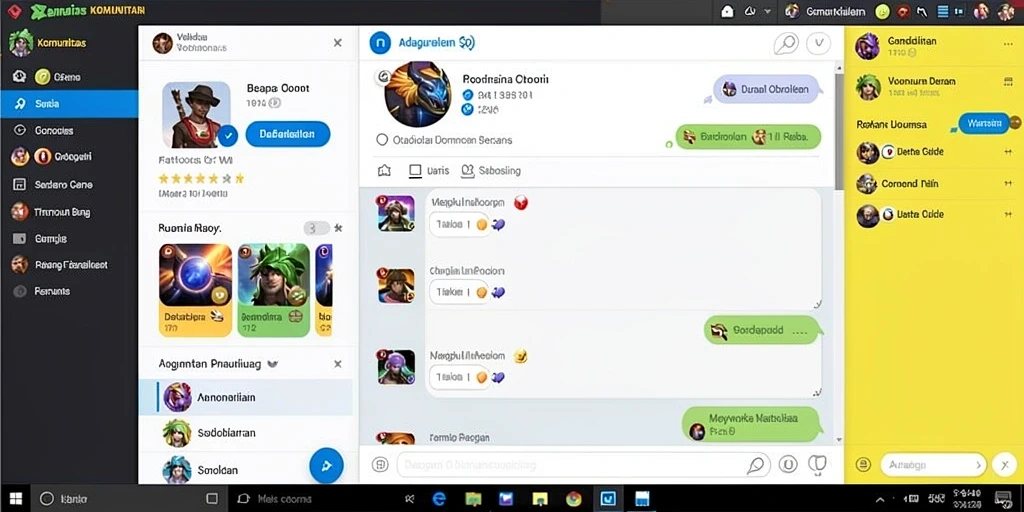Expand options next to Gonddiitan contact

[1008, 44]
